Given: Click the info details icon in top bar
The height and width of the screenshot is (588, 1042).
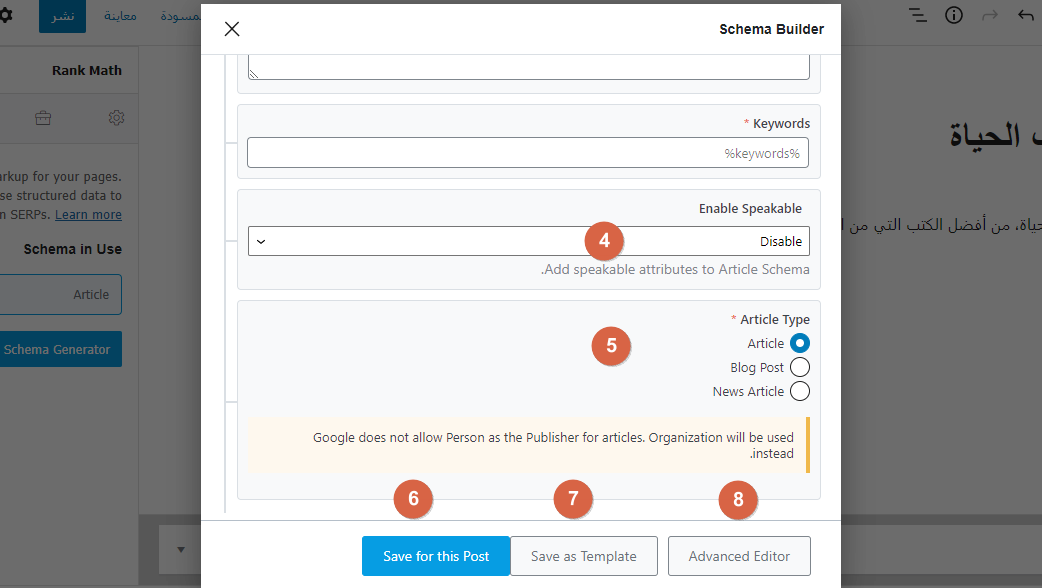Looking at the screenshot, I should (954, 16).
